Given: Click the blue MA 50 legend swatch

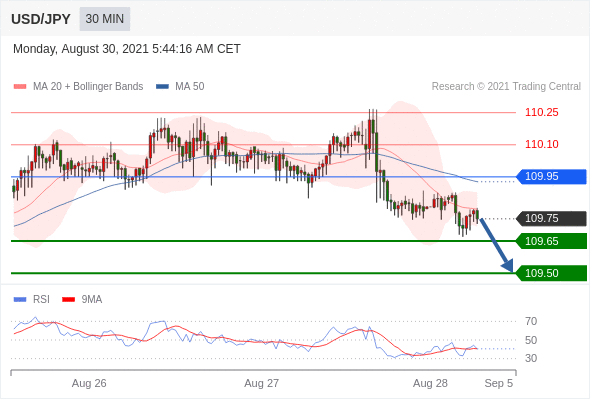Looking at the screenshot, I should pyautogui.click(x=162, y=87).
